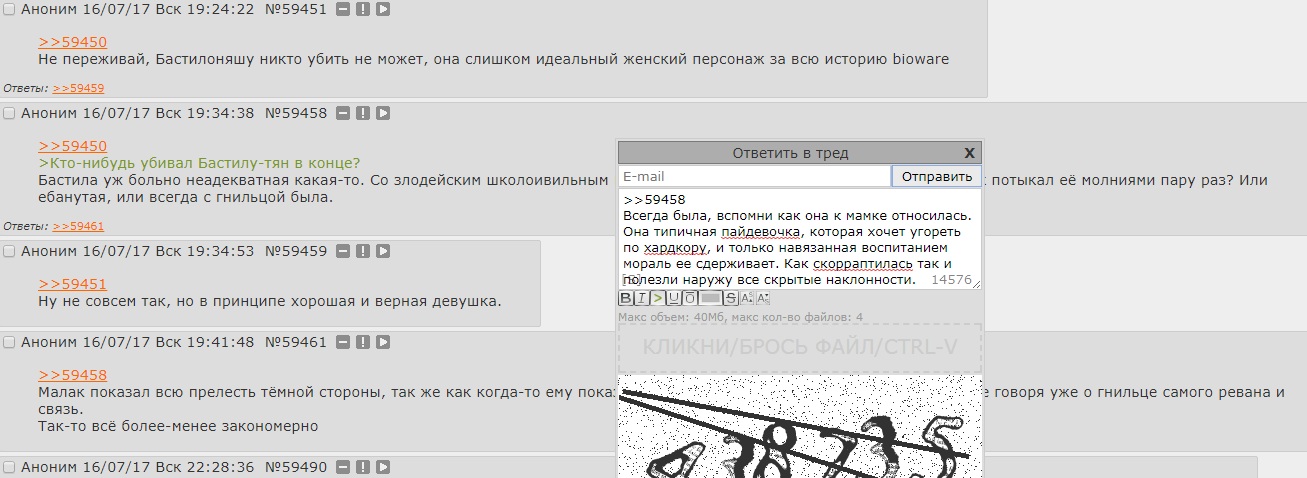Follow reply link >>59461 under post №59458
Screen dimensions: 1307x478
point(78,226)
